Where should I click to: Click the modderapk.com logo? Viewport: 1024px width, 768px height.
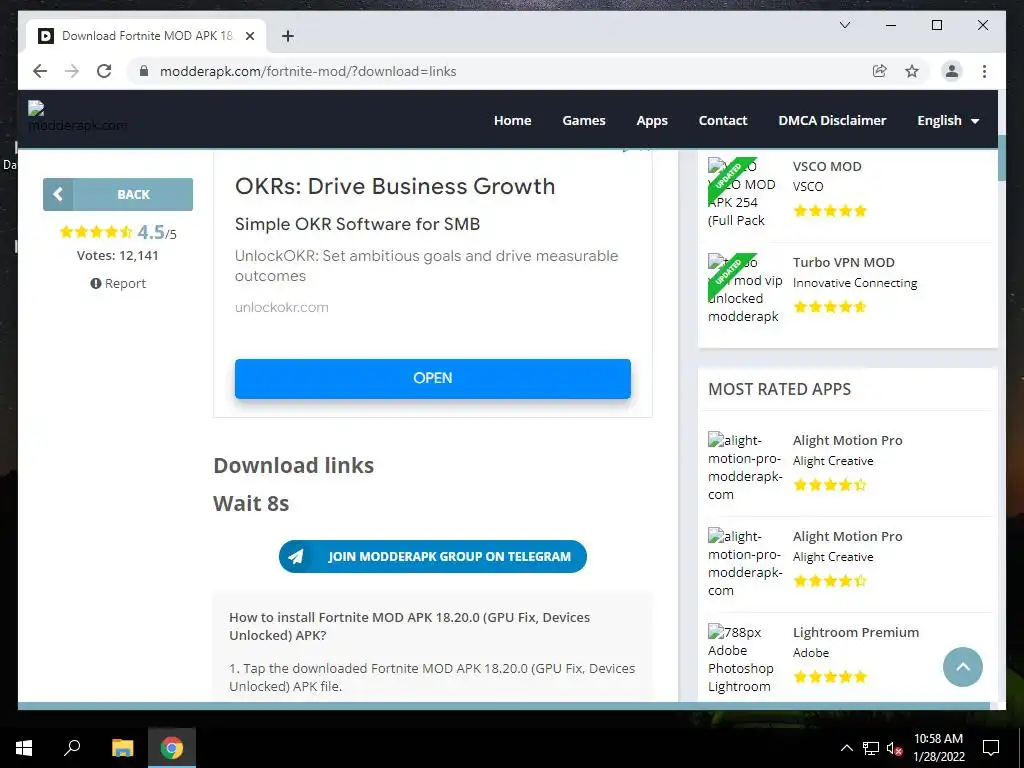coord(77,117)
